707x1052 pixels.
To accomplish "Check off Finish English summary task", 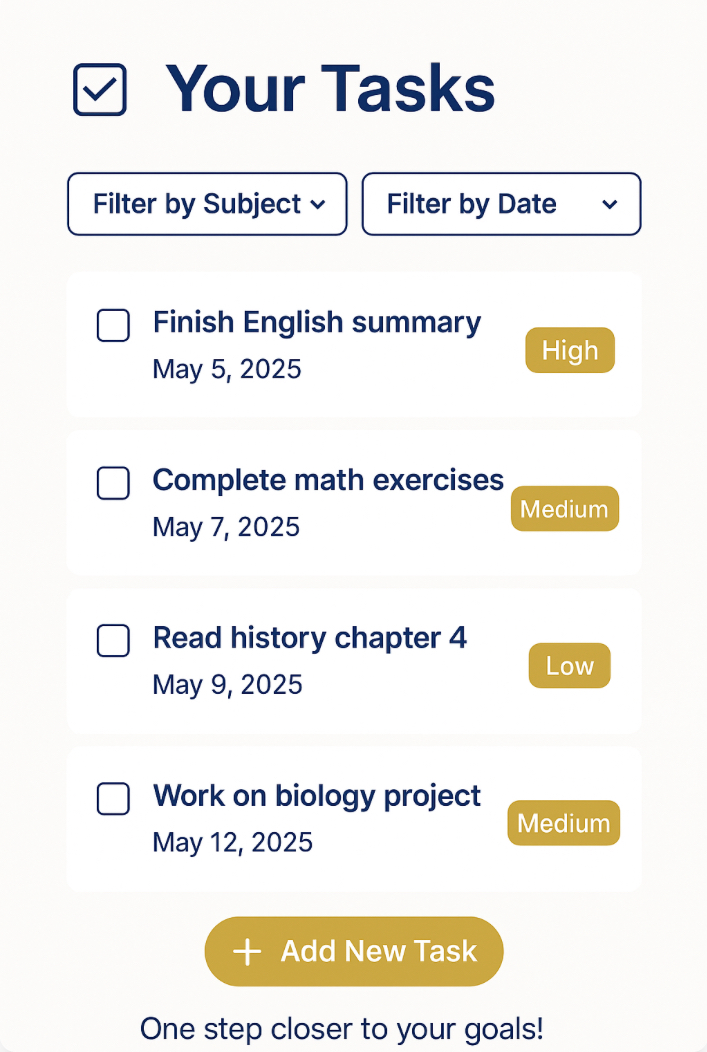I will coord(113,326).
